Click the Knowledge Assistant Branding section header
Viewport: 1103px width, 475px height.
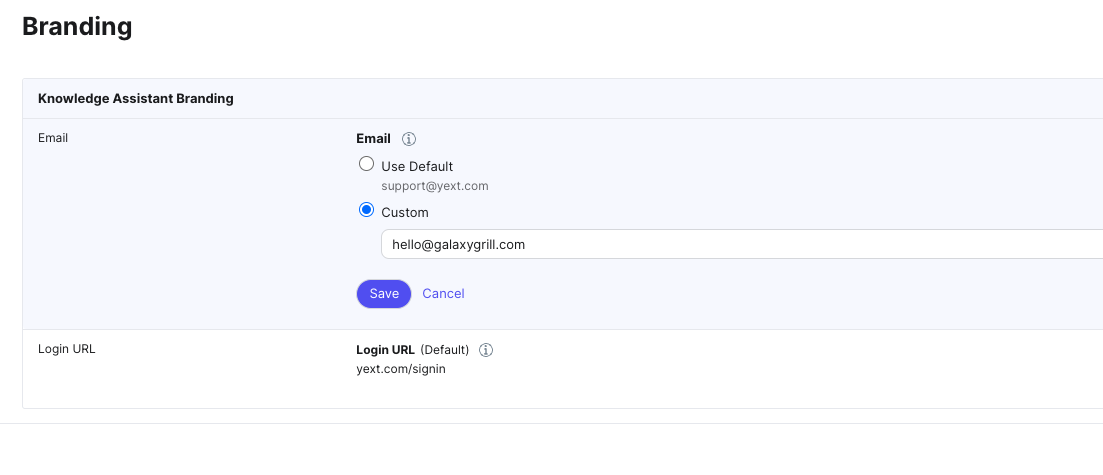(x=136, y=99)
